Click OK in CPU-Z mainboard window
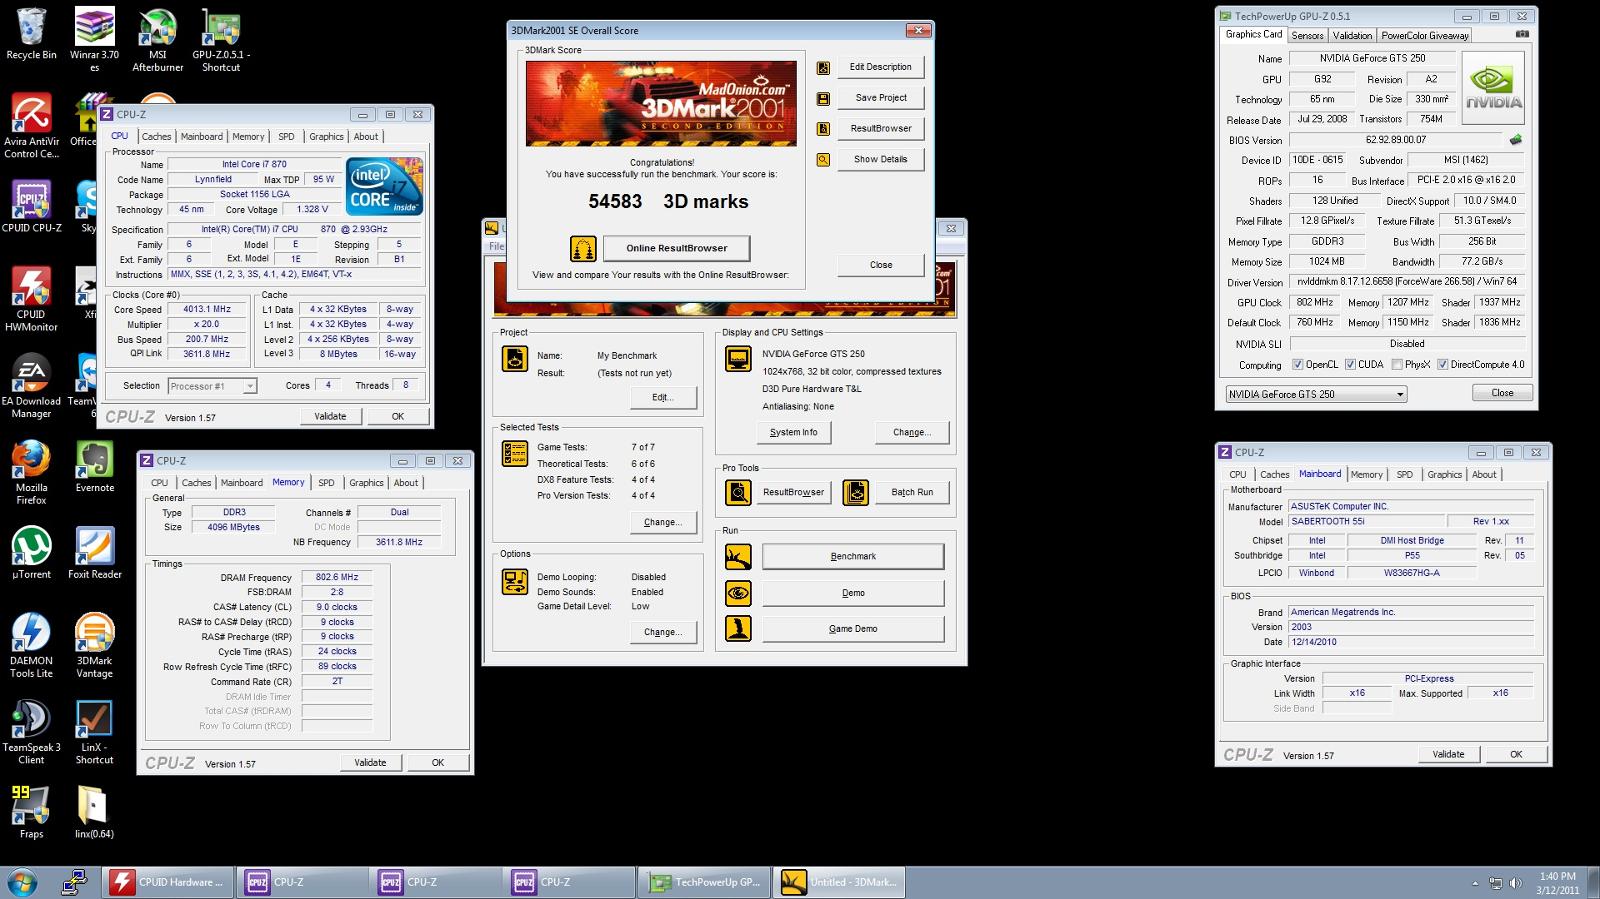Screen dimensions: 1600x899 tap(1516, 754)
